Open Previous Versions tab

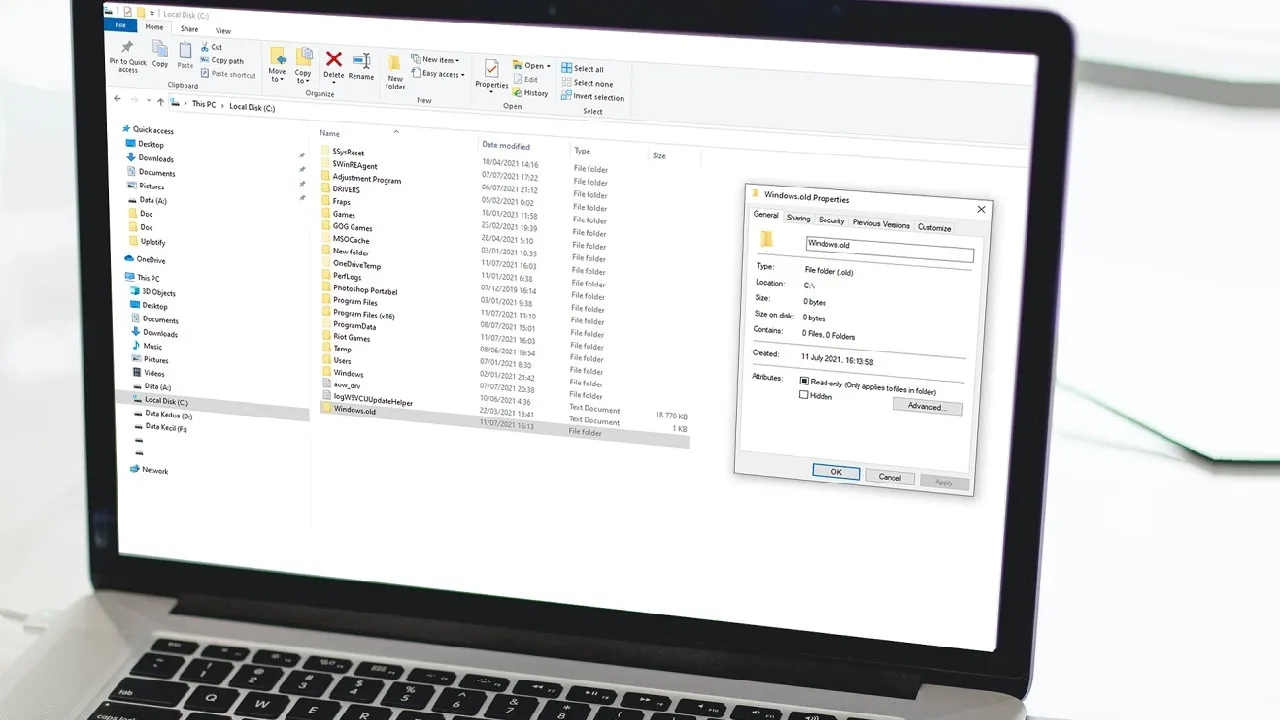tap(881, 224)
